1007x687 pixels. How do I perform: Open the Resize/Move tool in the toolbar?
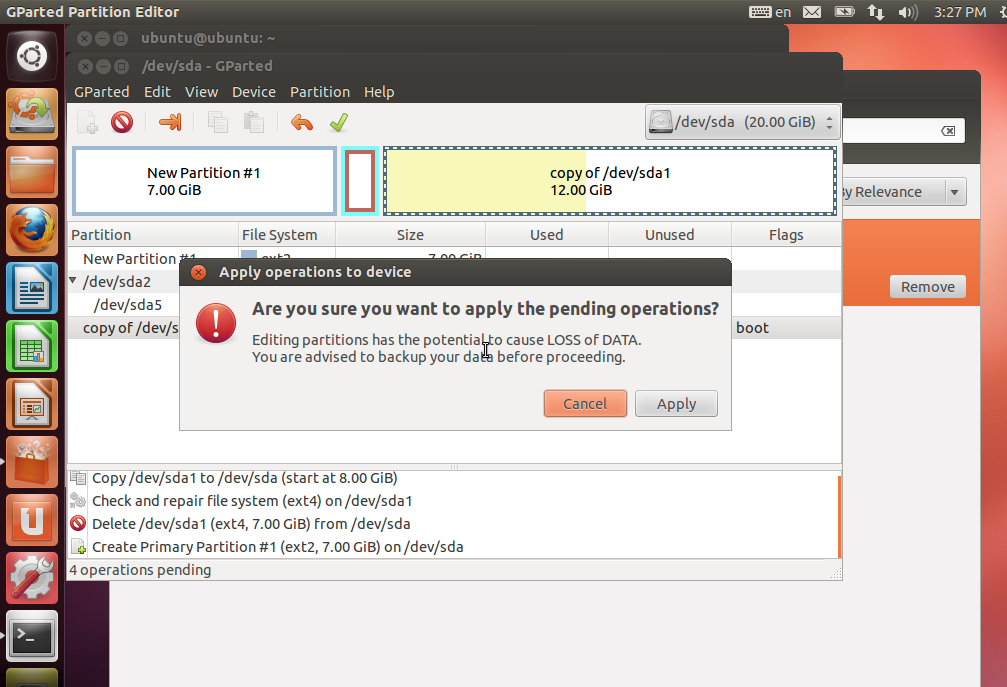pyautogui.click(x=171, y=122)
